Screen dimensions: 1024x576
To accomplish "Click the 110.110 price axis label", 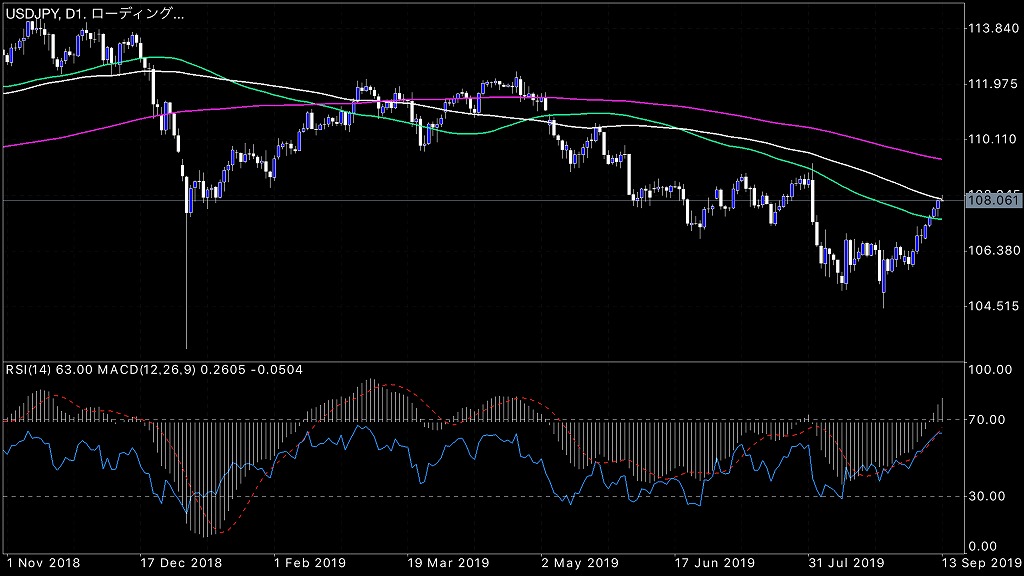I will click(x=993, y=139).
